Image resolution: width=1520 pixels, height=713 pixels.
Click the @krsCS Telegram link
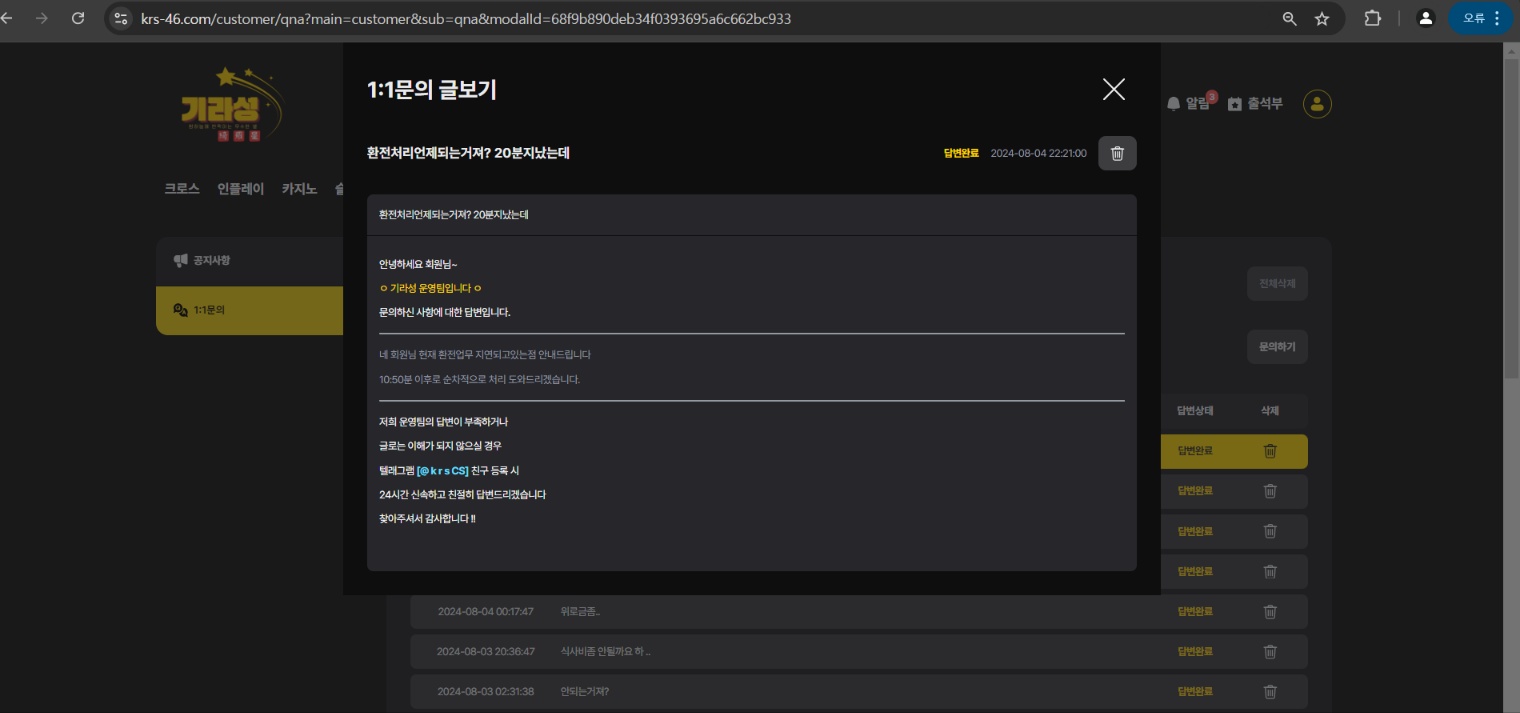coord(443,471)
